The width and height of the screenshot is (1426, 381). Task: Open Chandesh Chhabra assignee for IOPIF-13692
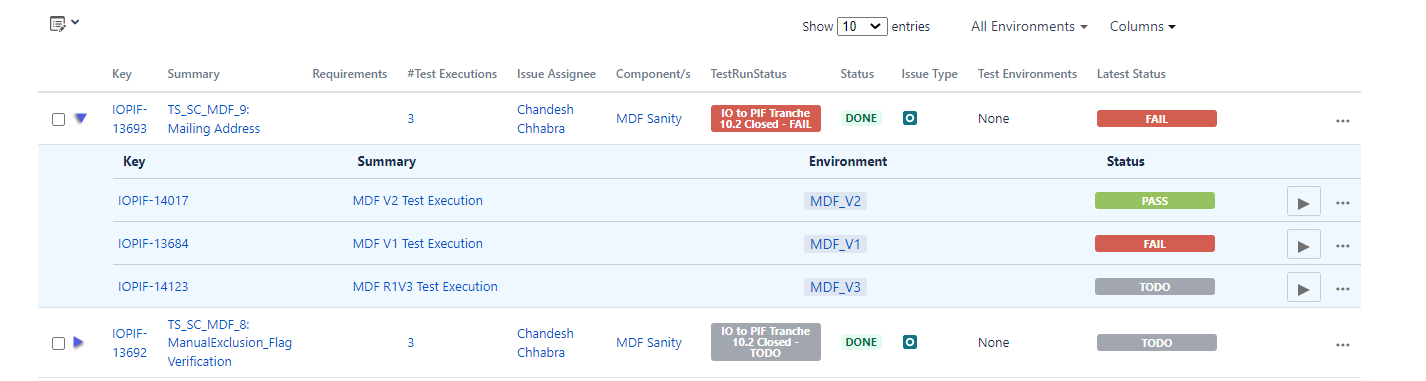click(545, 342)
